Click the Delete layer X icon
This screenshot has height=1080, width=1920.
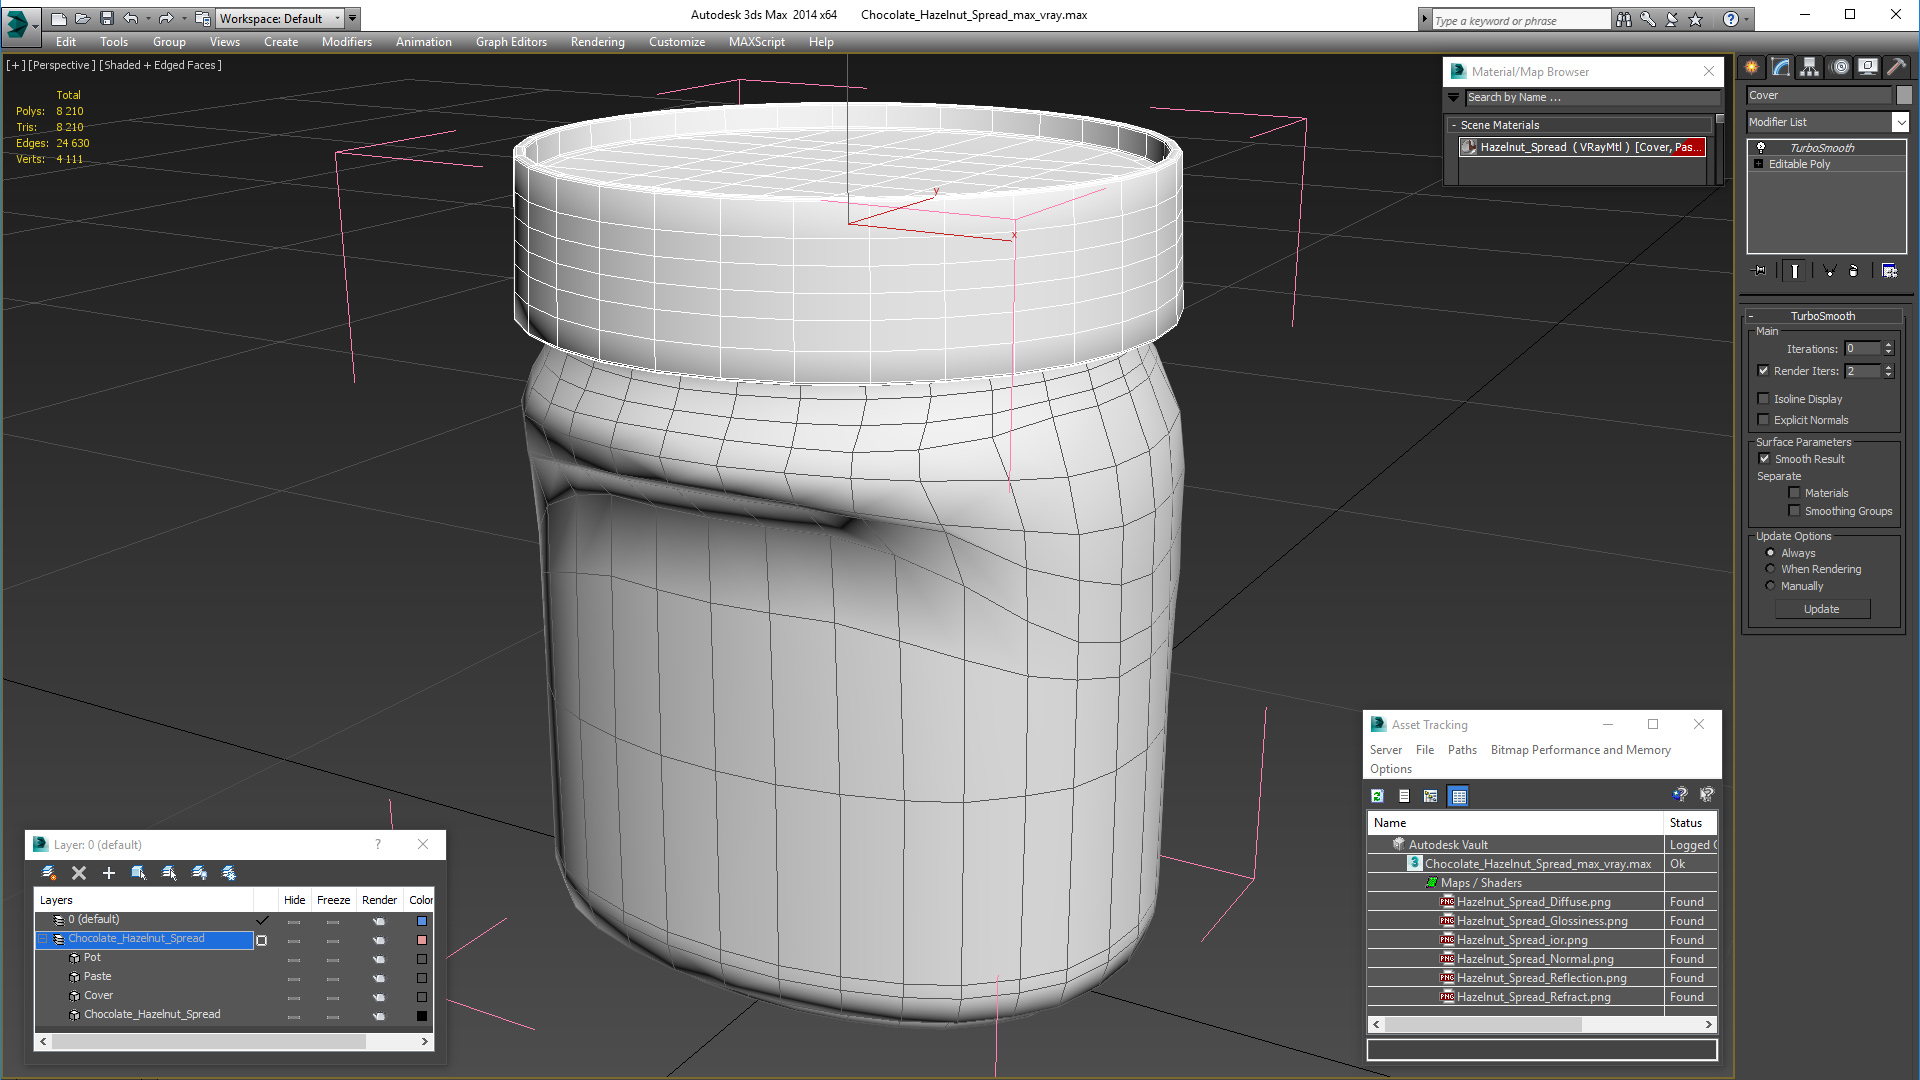pyautogui.click(x=79, y=873)
